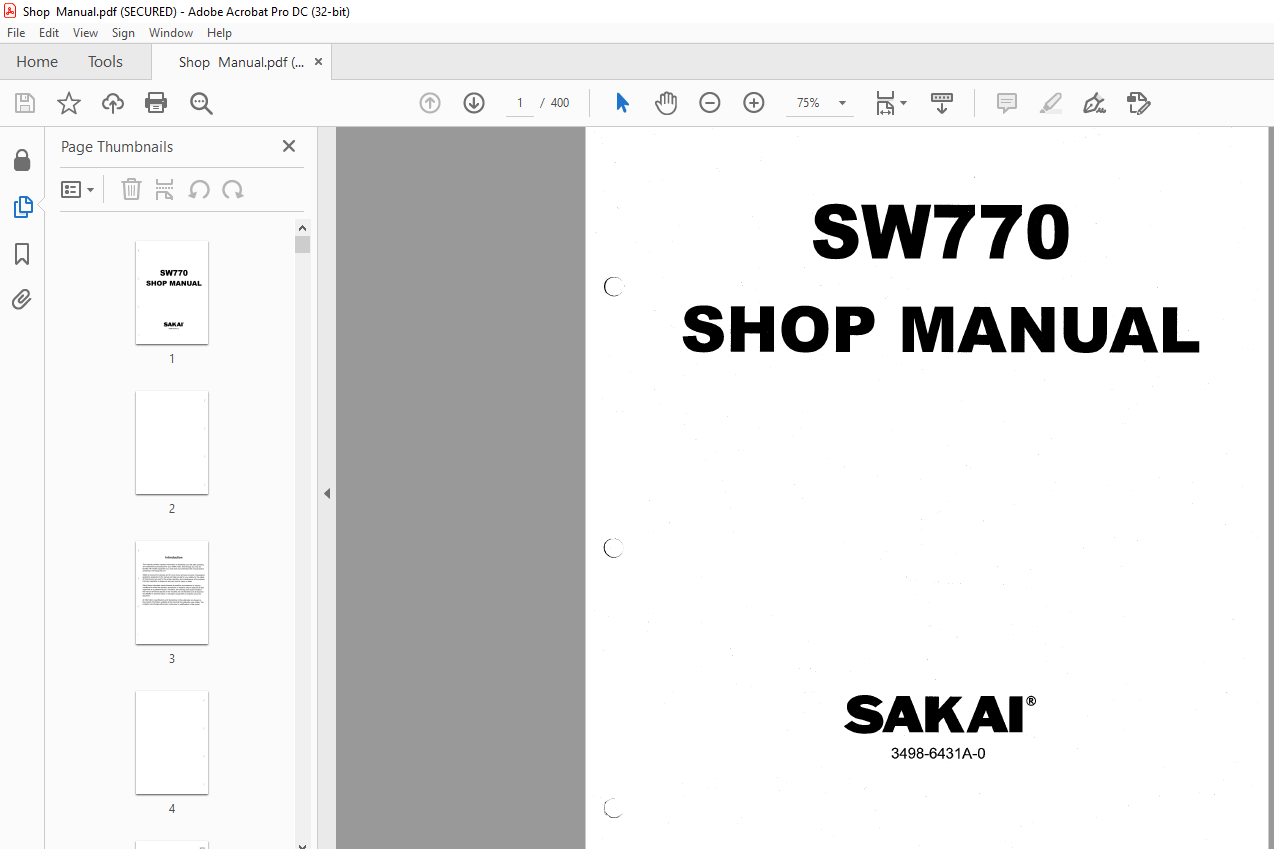
Task: Select page 1 thumbnail
Action: tap(172, 292)
